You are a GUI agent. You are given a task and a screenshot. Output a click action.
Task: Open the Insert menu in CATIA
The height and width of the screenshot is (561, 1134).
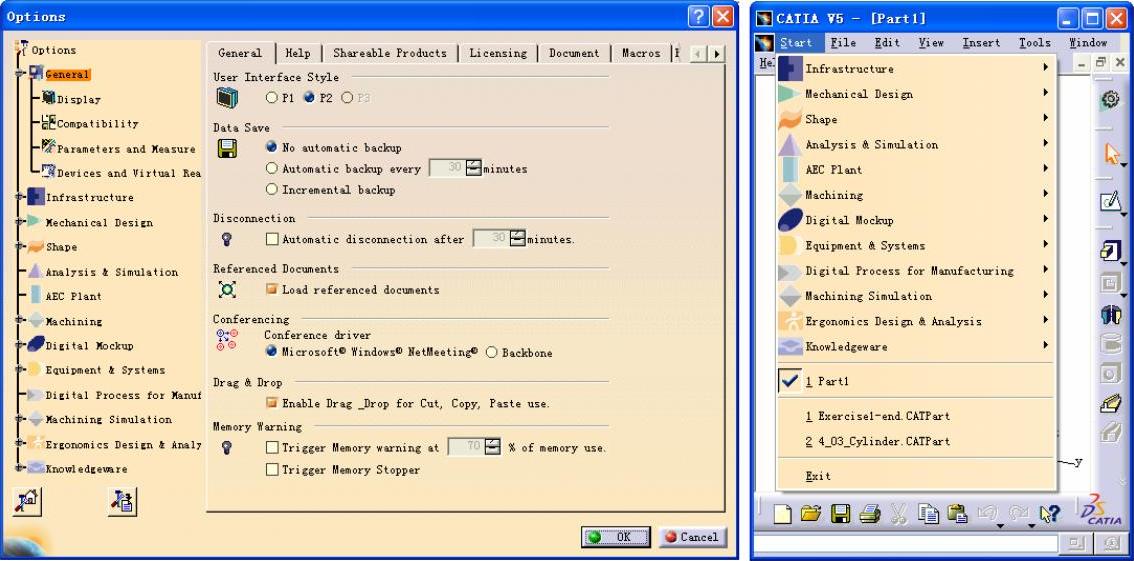981,43
